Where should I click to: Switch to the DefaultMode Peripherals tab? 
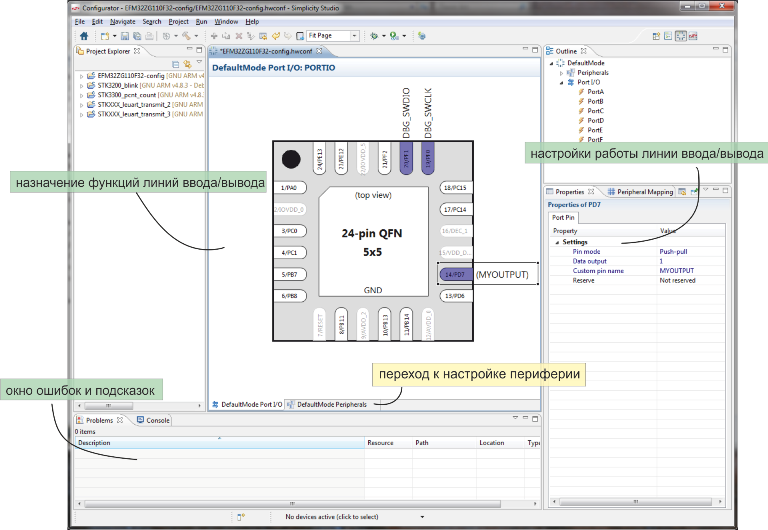[332, 404]
